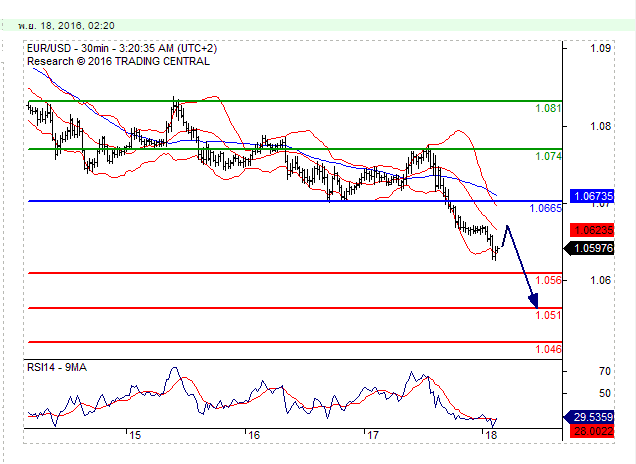Click the 1.08 price axis label
Viewport: 636px width, 464px height.
600,127
